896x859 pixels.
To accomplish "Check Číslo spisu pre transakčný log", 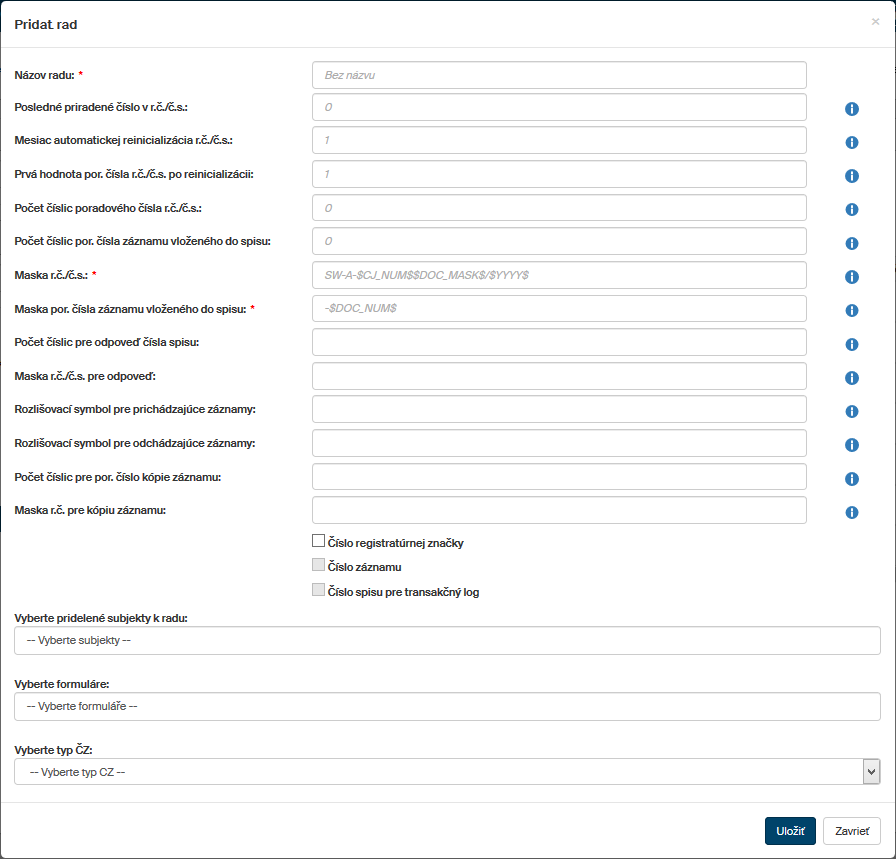I will [319, 590].
